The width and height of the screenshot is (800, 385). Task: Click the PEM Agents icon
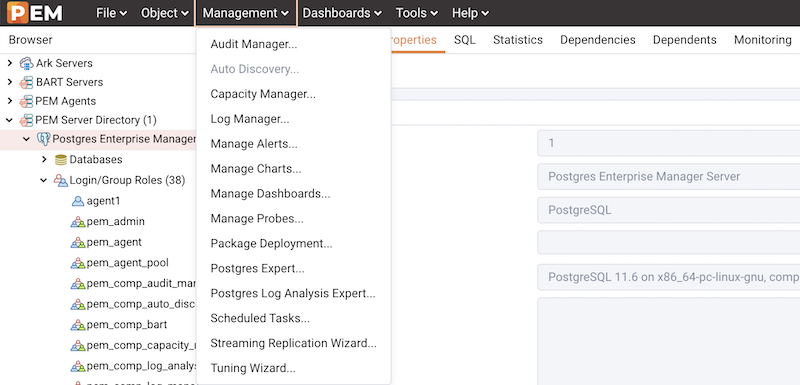27,101
